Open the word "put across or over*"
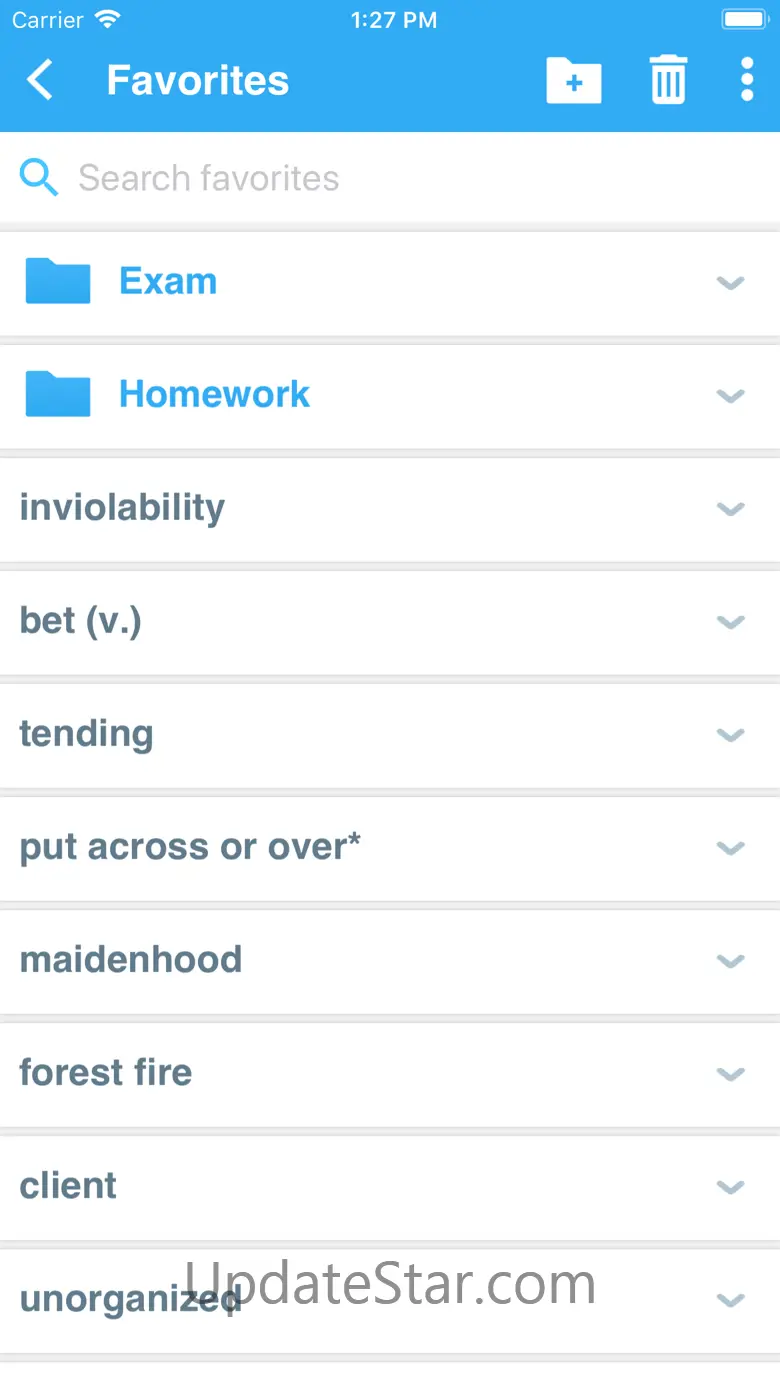780x1387 pixels. tap(190, 847)
